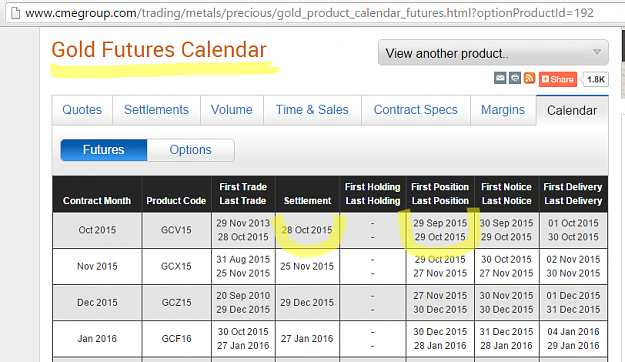Click the 31 Dec 2015 last delivery date
625x362 pixels.
[573, 309]
